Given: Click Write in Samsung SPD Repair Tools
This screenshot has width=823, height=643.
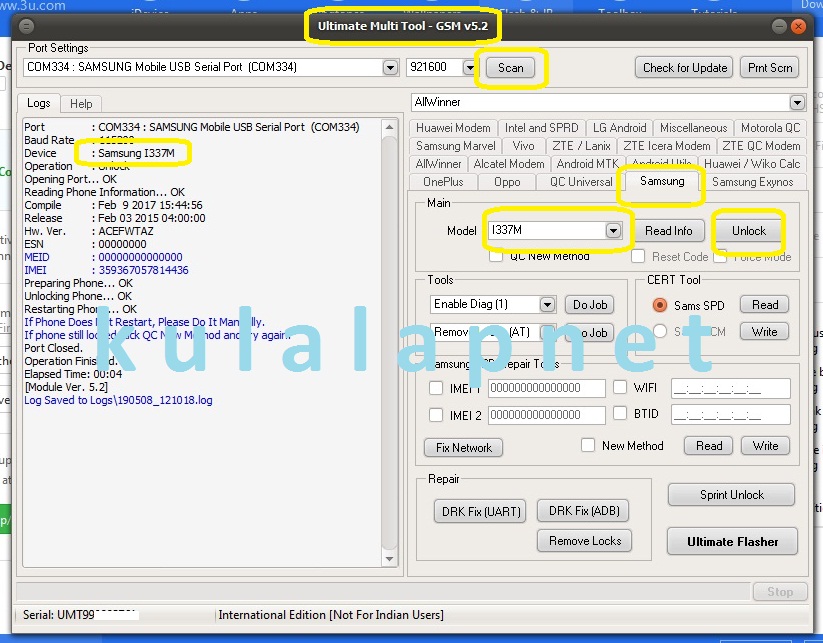Looking at the screenshot, I should click(x=765, y=446).
